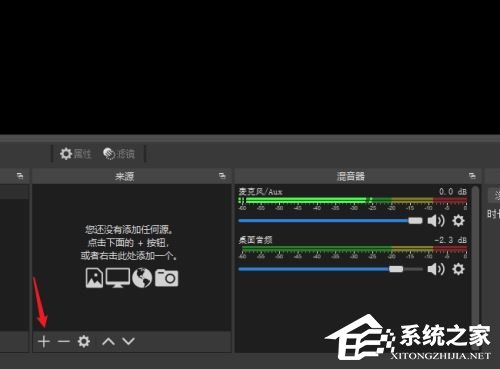This screenshot has width=500, height=369.
Task: Open the 滤镜 filters toolbar button
Action: pyautogui.click(x=119, y=154)
